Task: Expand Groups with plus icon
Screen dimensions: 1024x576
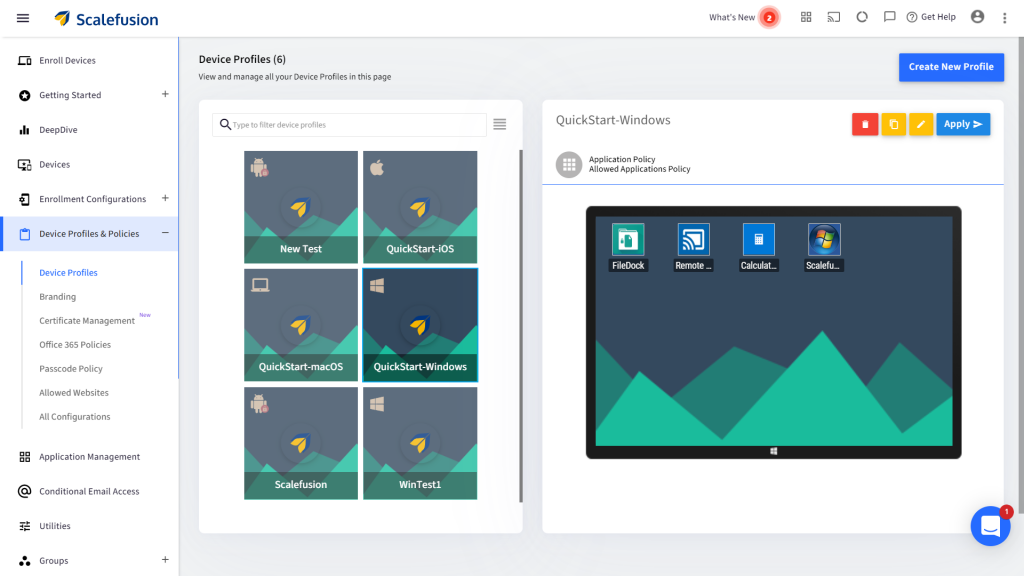Action: point(165,560)
